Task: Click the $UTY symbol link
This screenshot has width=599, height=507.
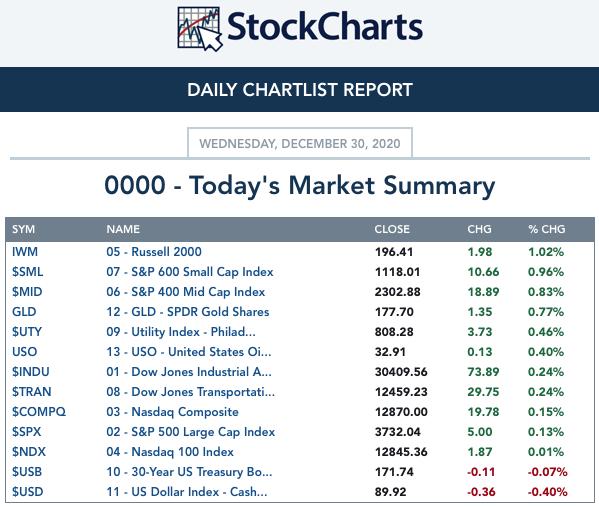Action: point(27,332)
